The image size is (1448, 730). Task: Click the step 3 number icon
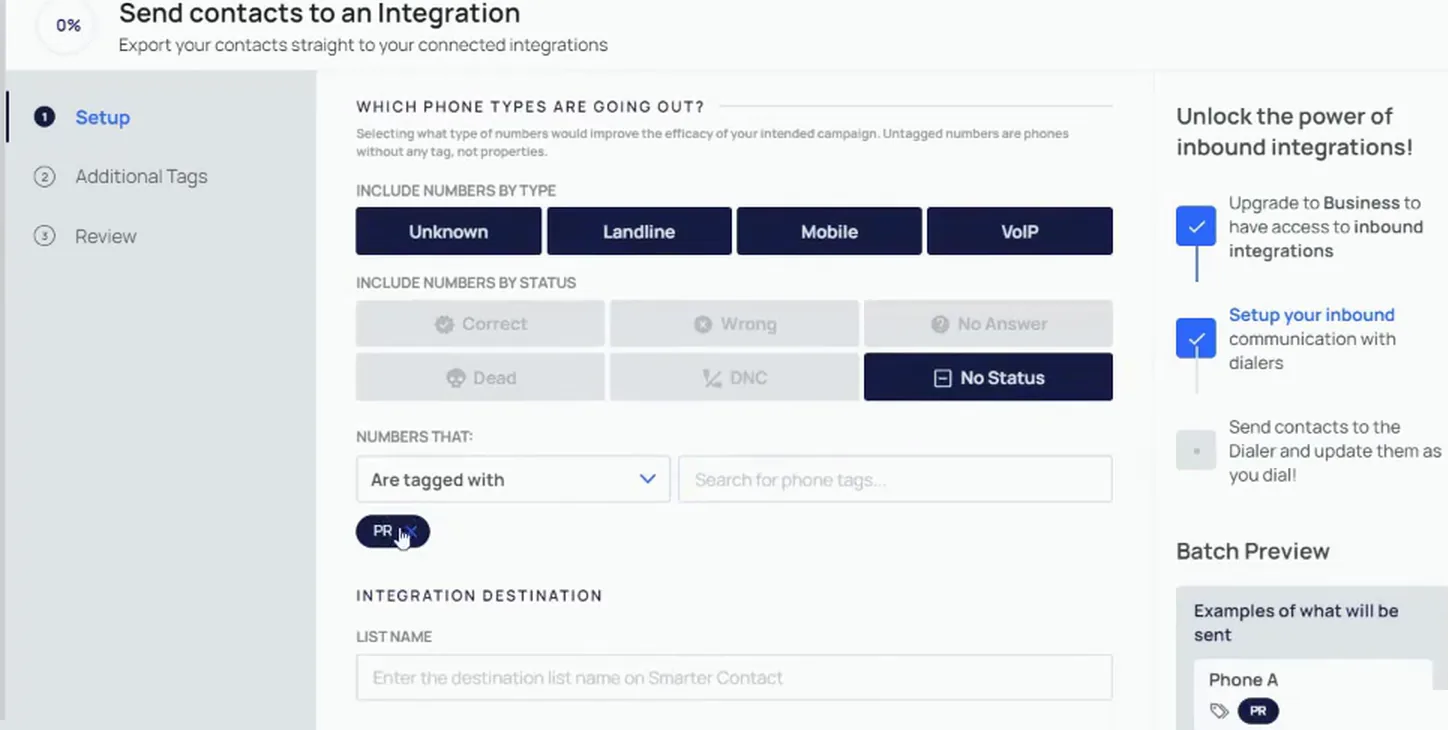pos(44,237)
